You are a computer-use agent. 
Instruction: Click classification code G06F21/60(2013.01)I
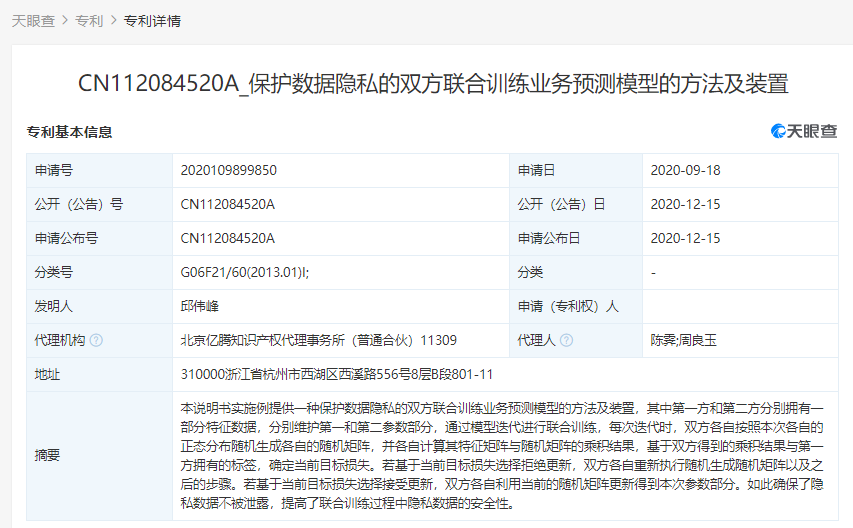click(x=244, y=272)
